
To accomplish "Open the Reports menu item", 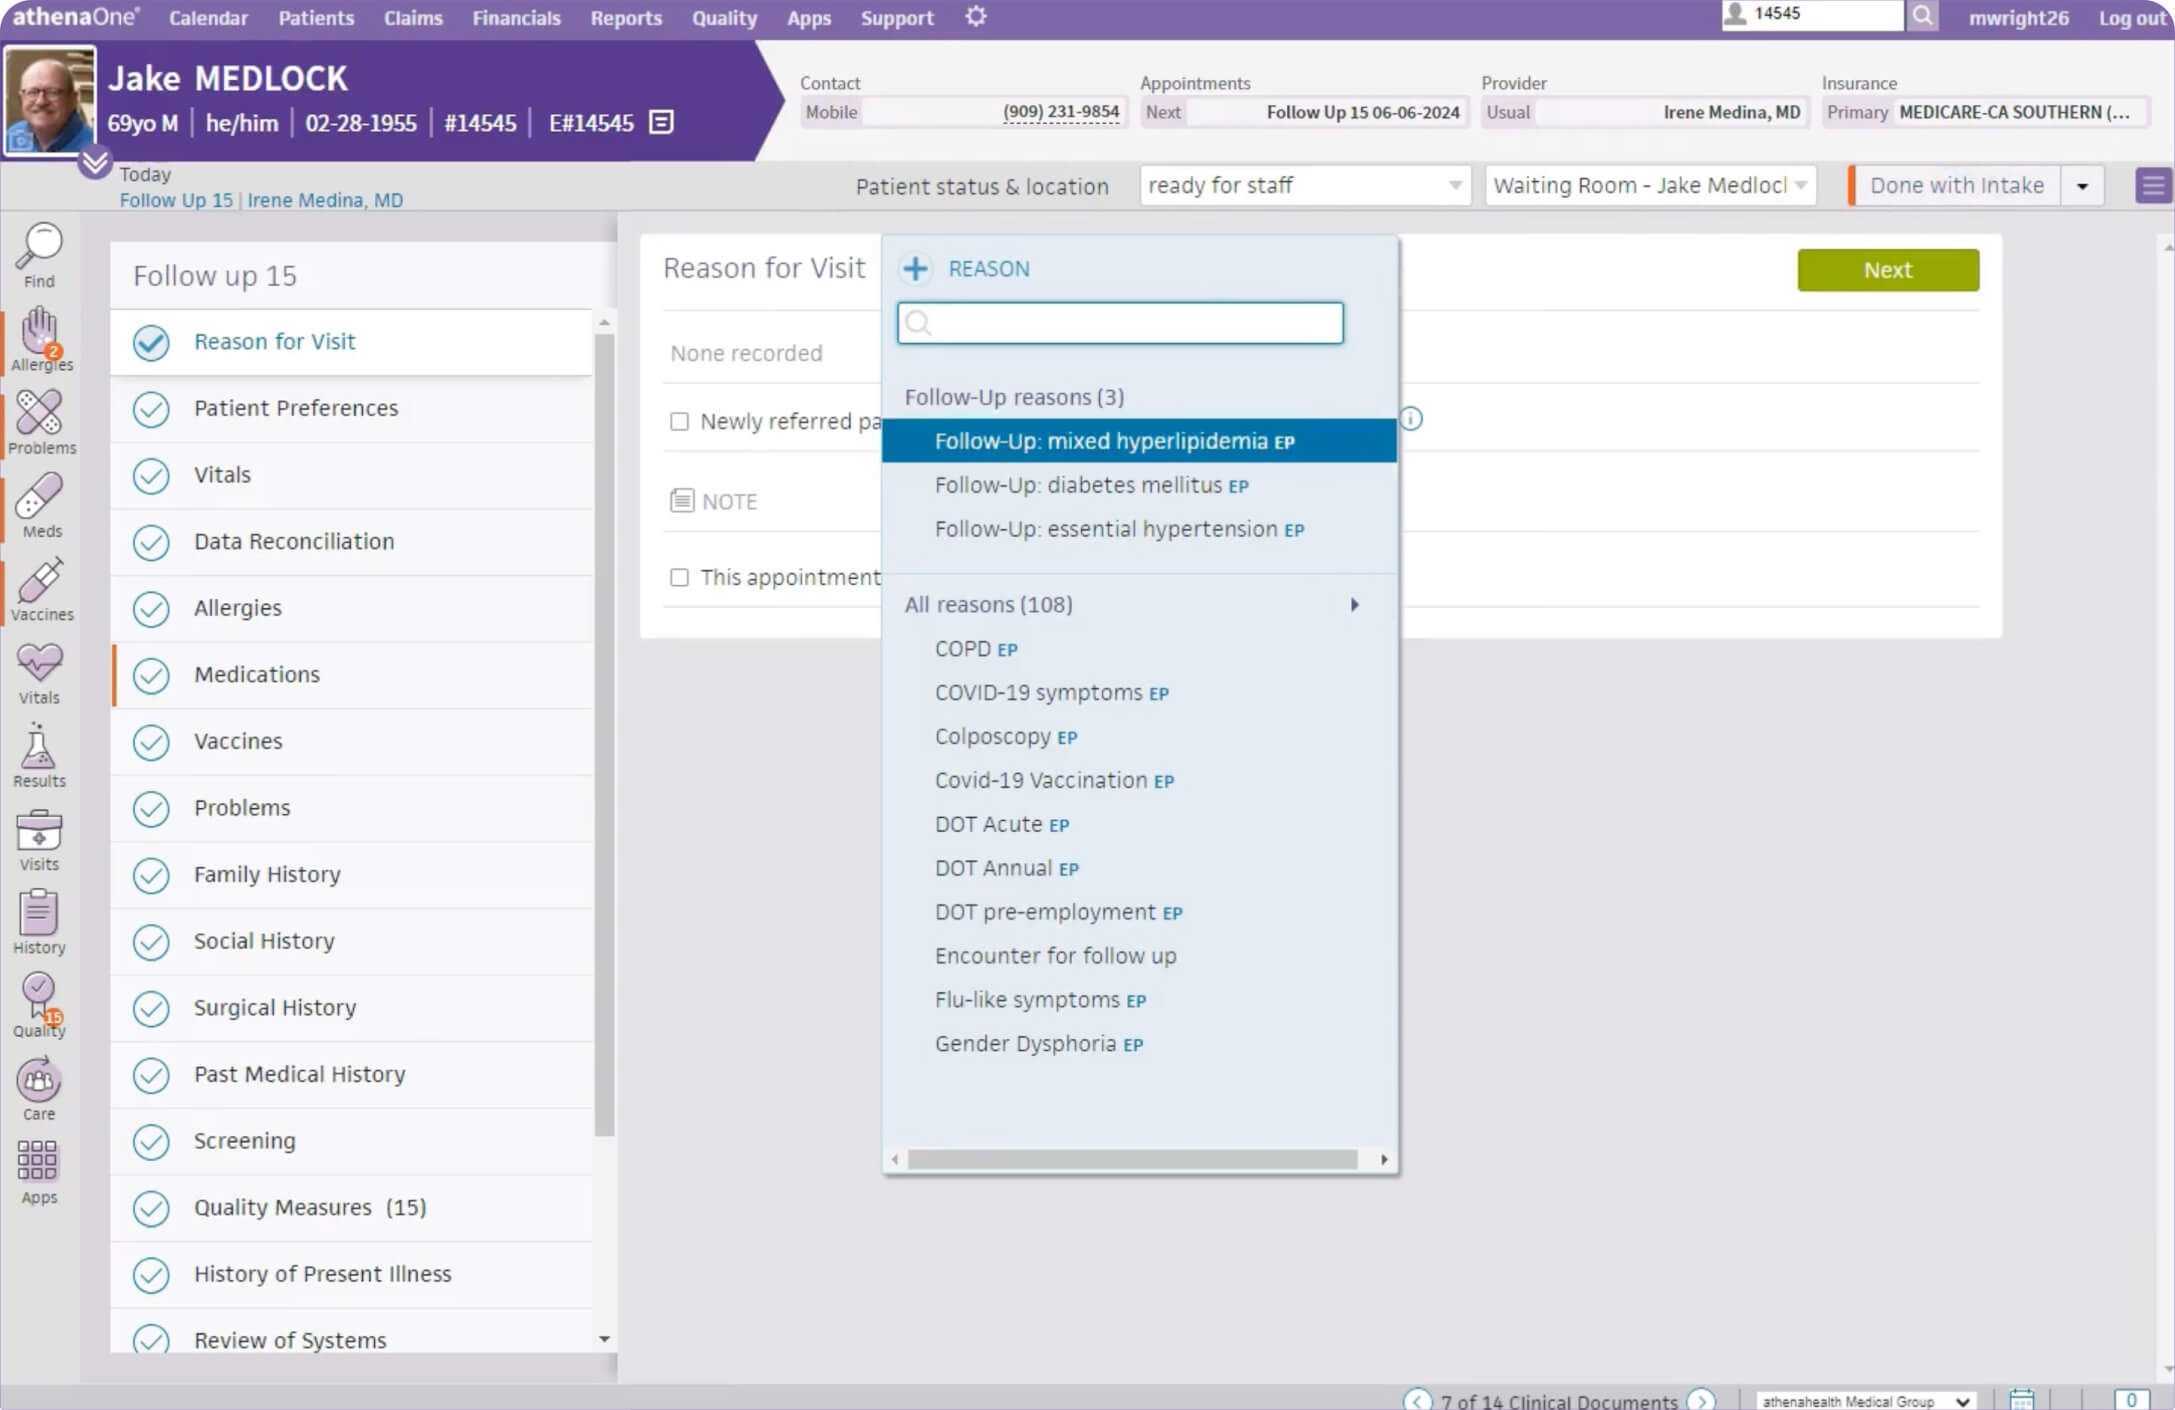I will click(626, 17).
